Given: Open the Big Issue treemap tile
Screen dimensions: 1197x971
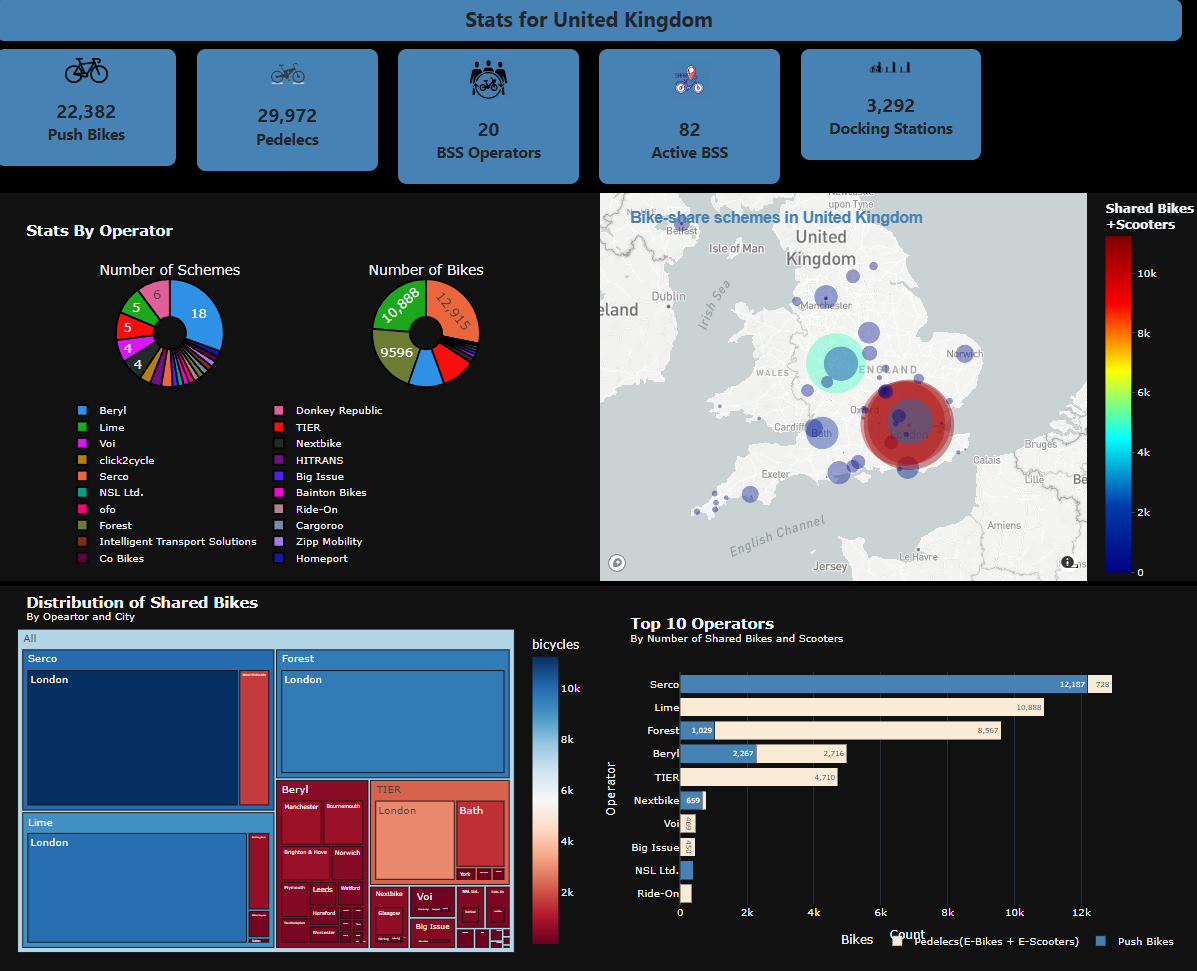Looking at the screenshot, I should [432, 932].
